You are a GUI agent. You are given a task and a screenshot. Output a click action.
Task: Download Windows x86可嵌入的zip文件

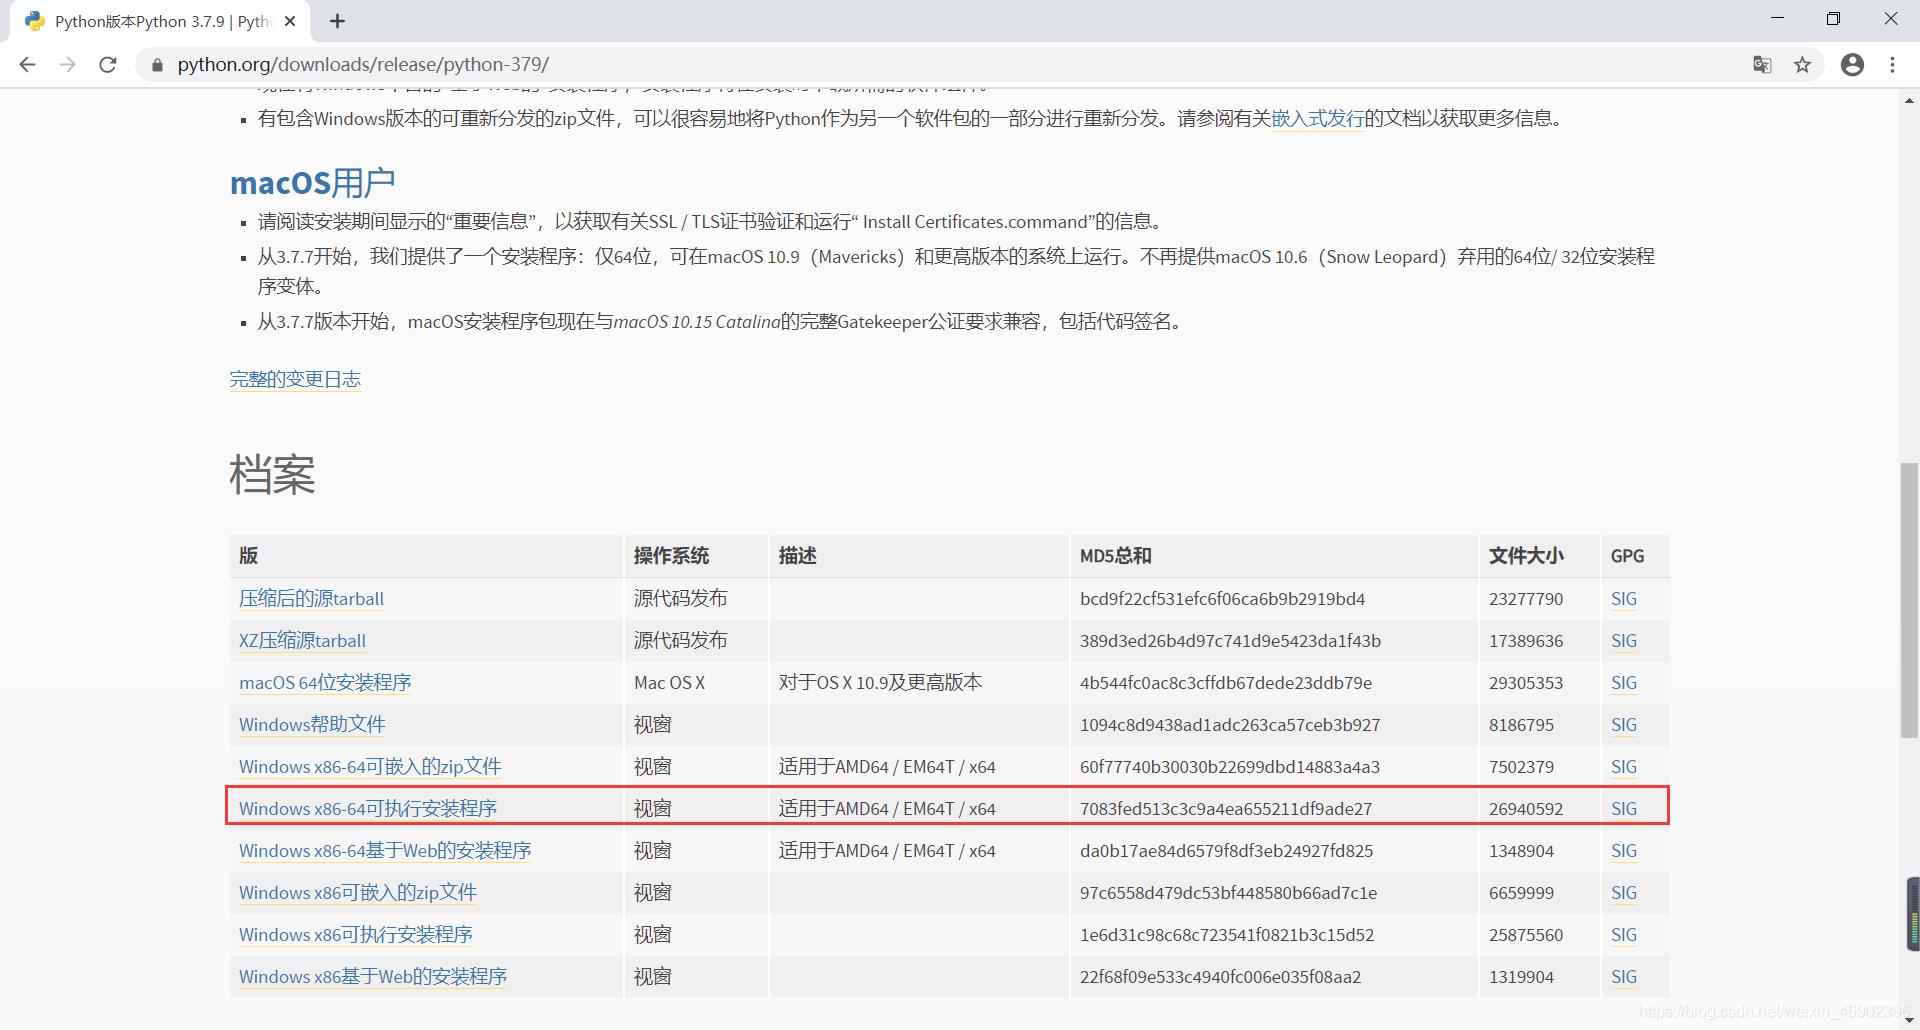click(358, 893)
